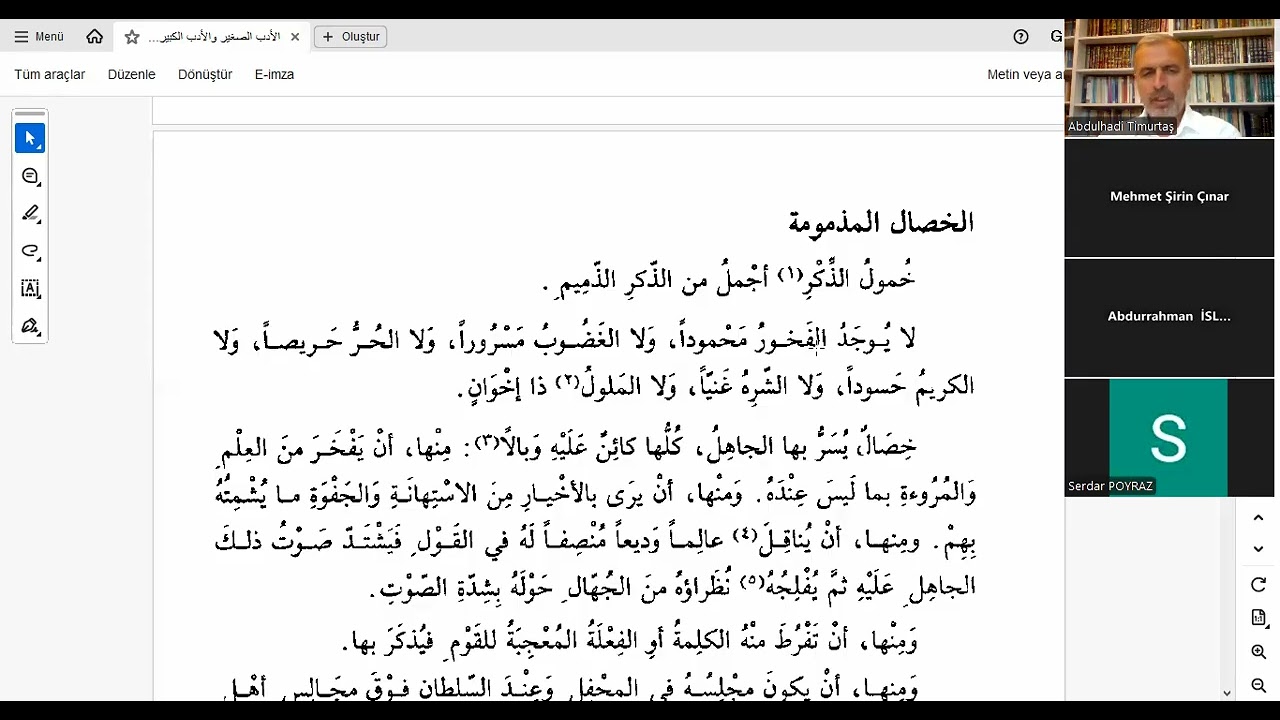1280x720 pixels.
Task: Go to previous page arrow up
Action: [x=1259, y=518]
